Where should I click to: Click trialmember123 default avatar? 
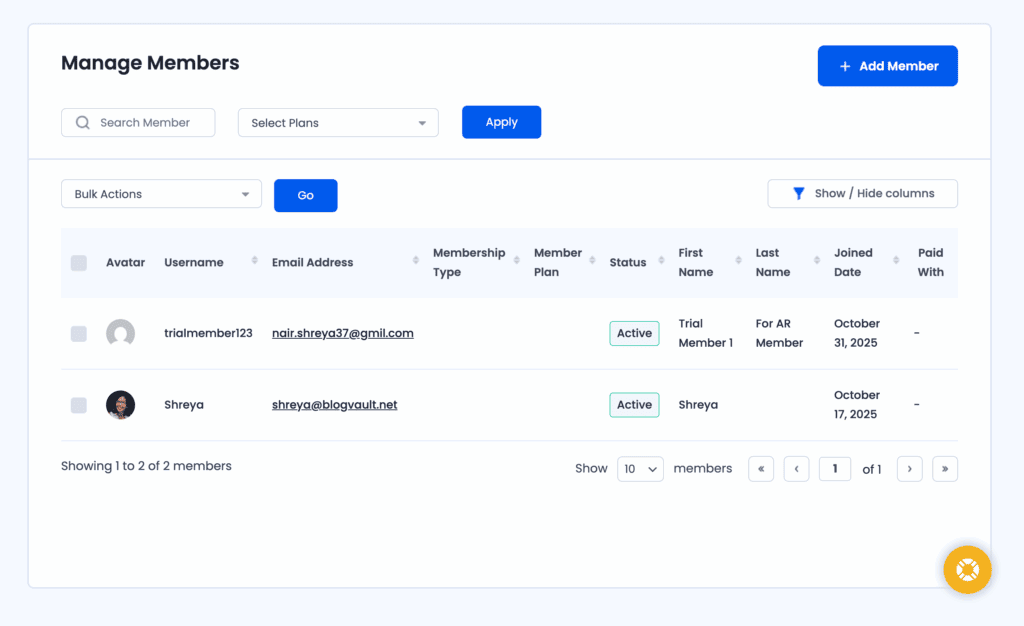120,333
